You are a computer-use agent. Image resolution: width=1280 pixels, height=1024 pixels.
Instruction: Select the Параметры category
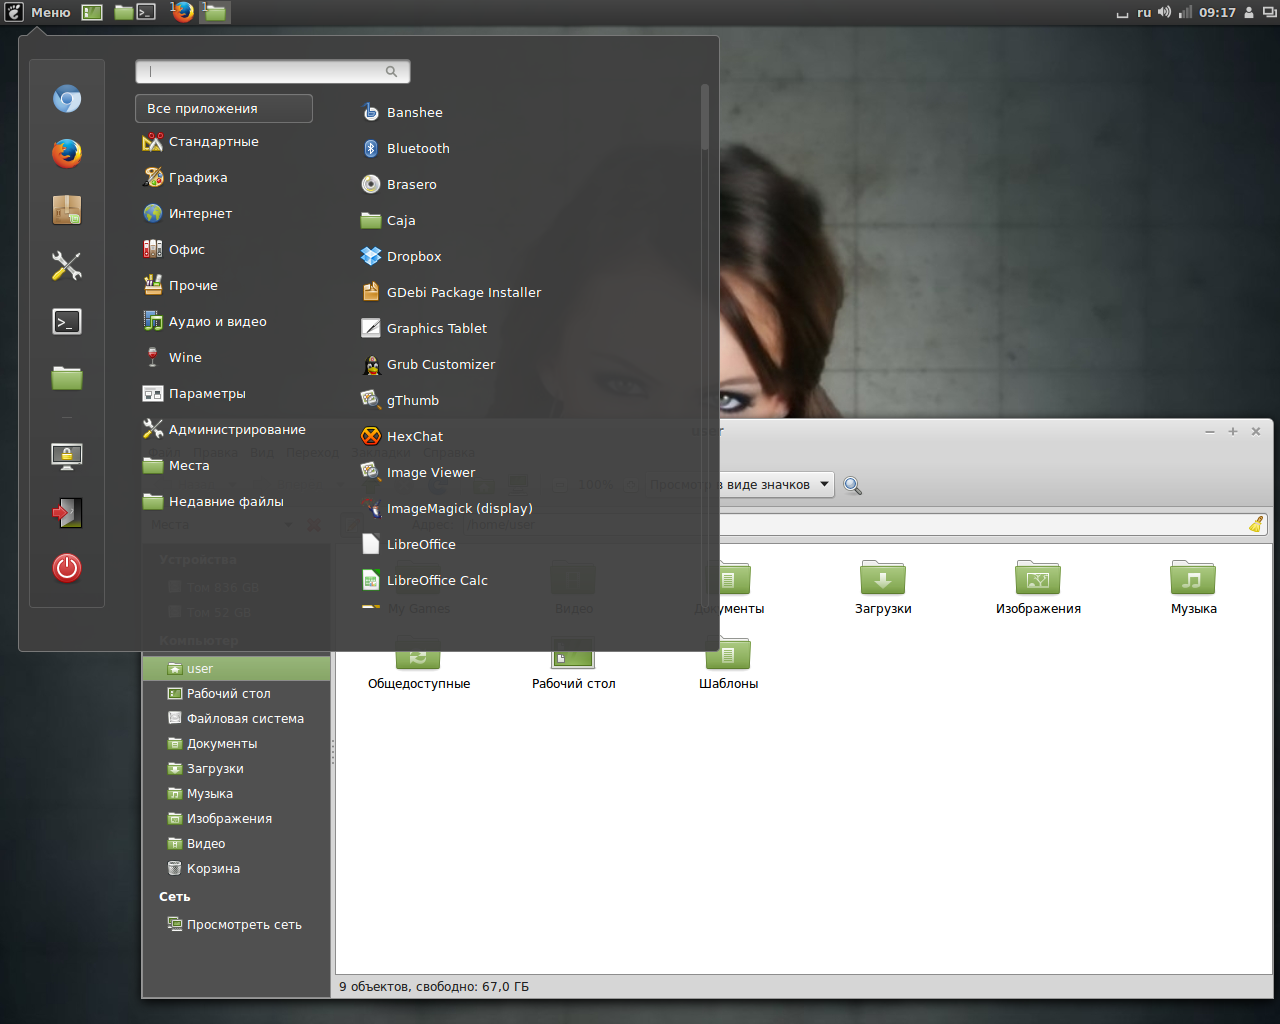coord(193,394)
